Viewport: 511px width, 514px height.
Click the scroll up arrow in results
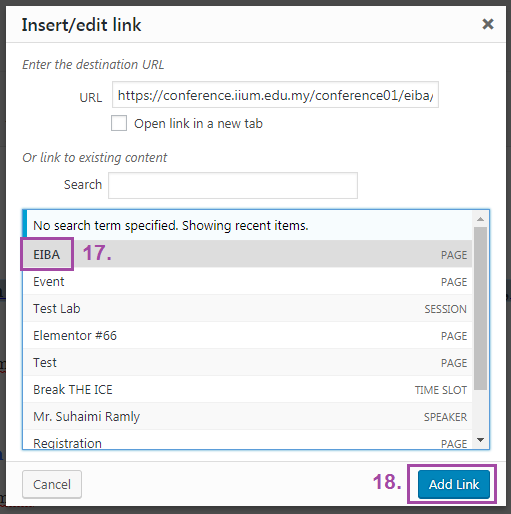pyautogui.click(x=480, y=219)
